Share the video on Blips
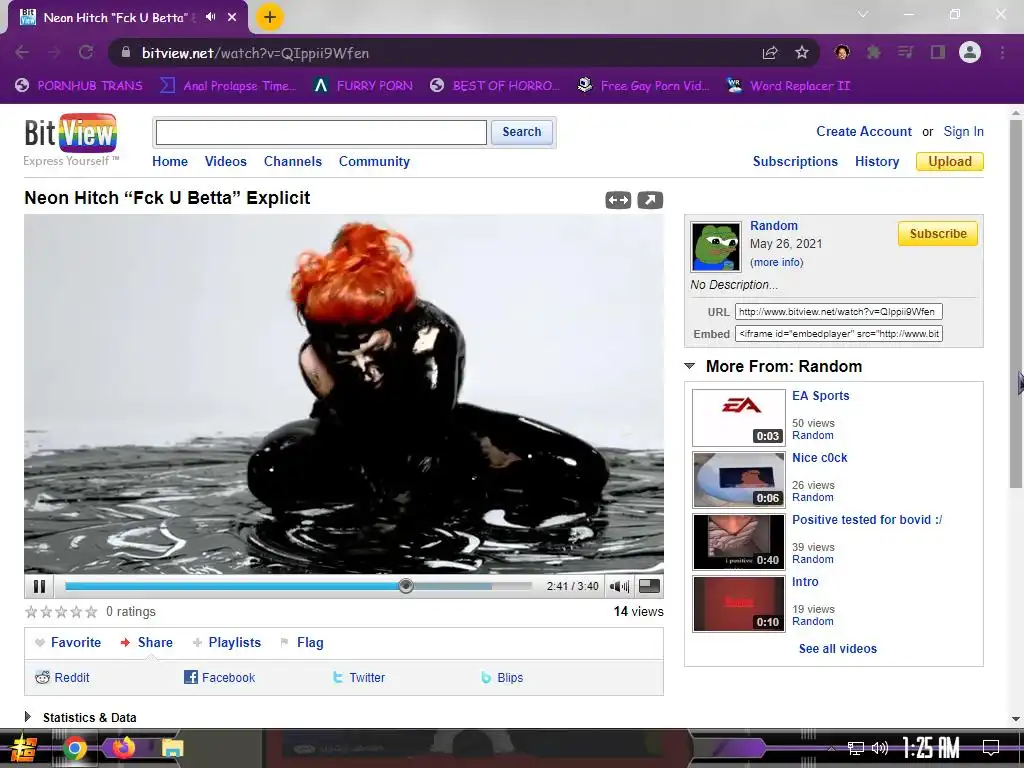The height and width of the screenshot is (768, 1024). 502,677
